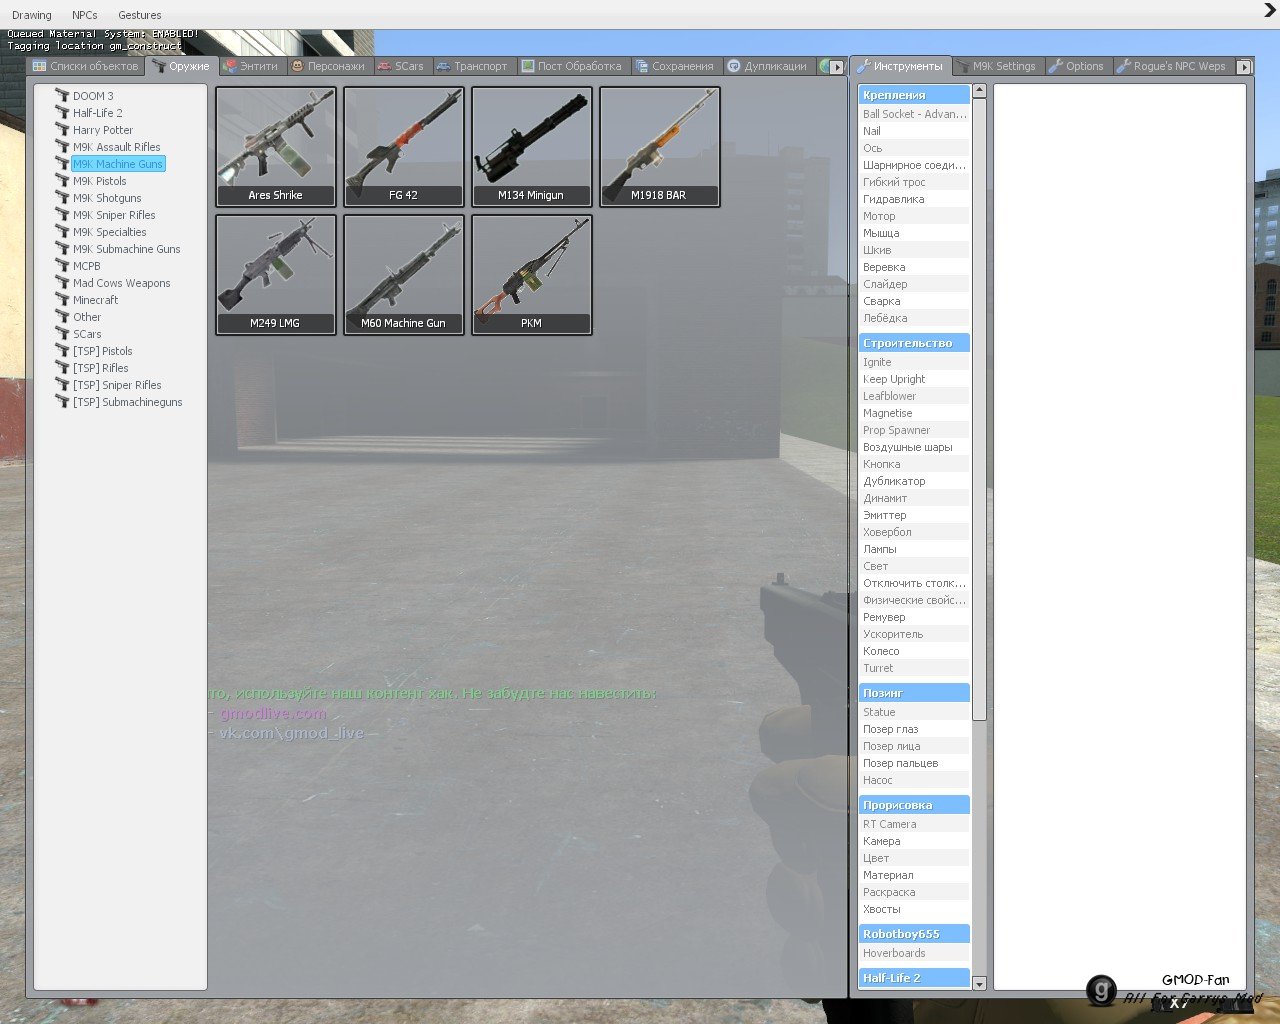
Task: Choose the M60 Machine Gun
Action: pos(404,275)
